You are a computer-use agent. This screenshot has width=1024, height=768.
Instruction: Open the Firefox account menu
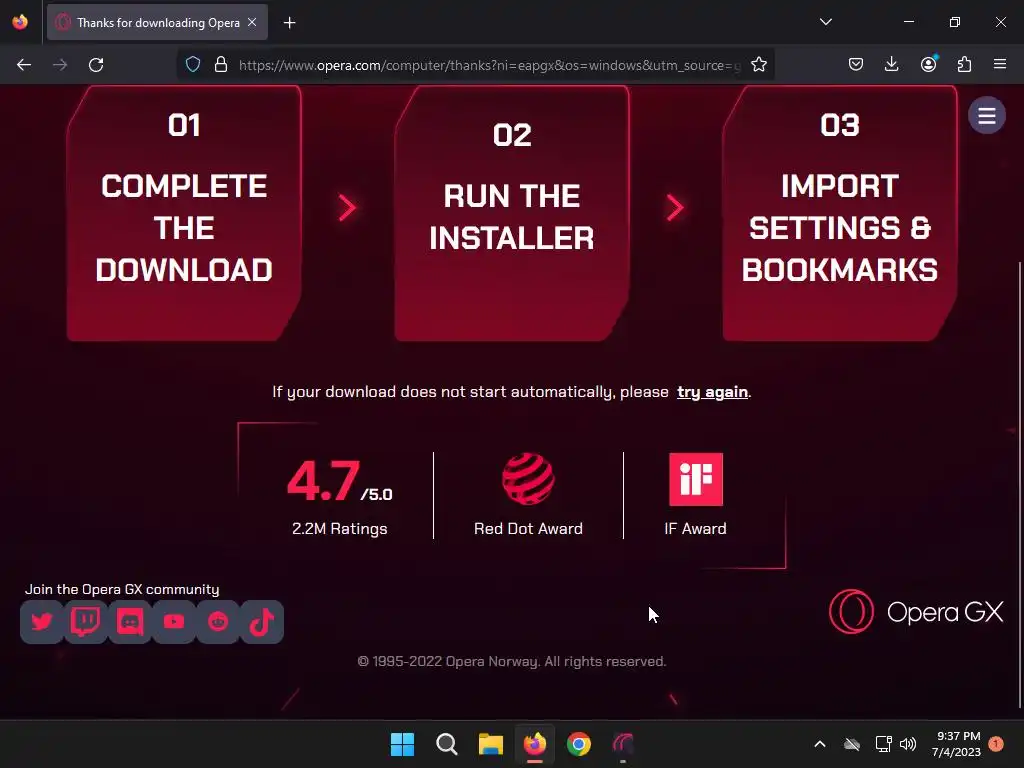click(x=928, y=65)
